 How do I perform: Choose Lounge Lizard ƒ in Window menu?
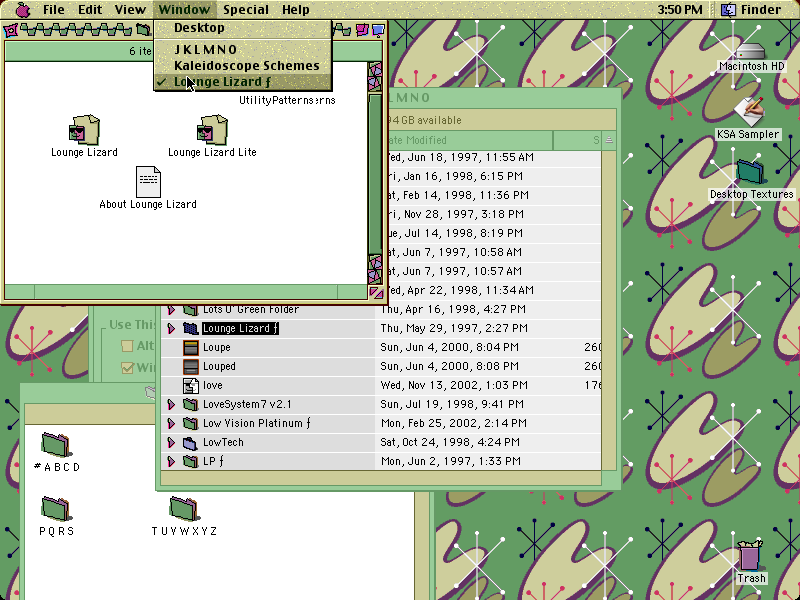[243, 82]
